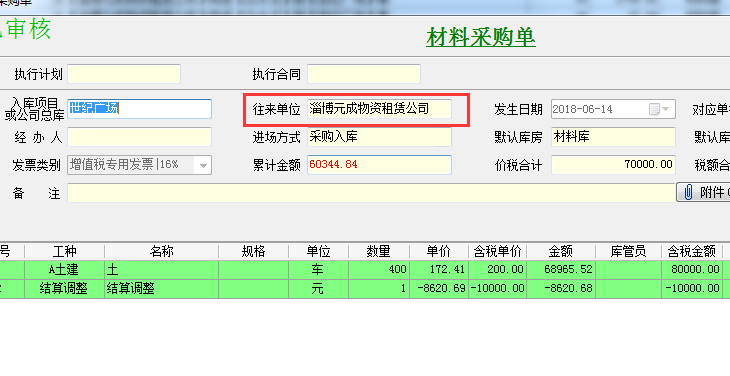Click the 数量 column header
Screen dimensions: 730x376
pos(378,251)
